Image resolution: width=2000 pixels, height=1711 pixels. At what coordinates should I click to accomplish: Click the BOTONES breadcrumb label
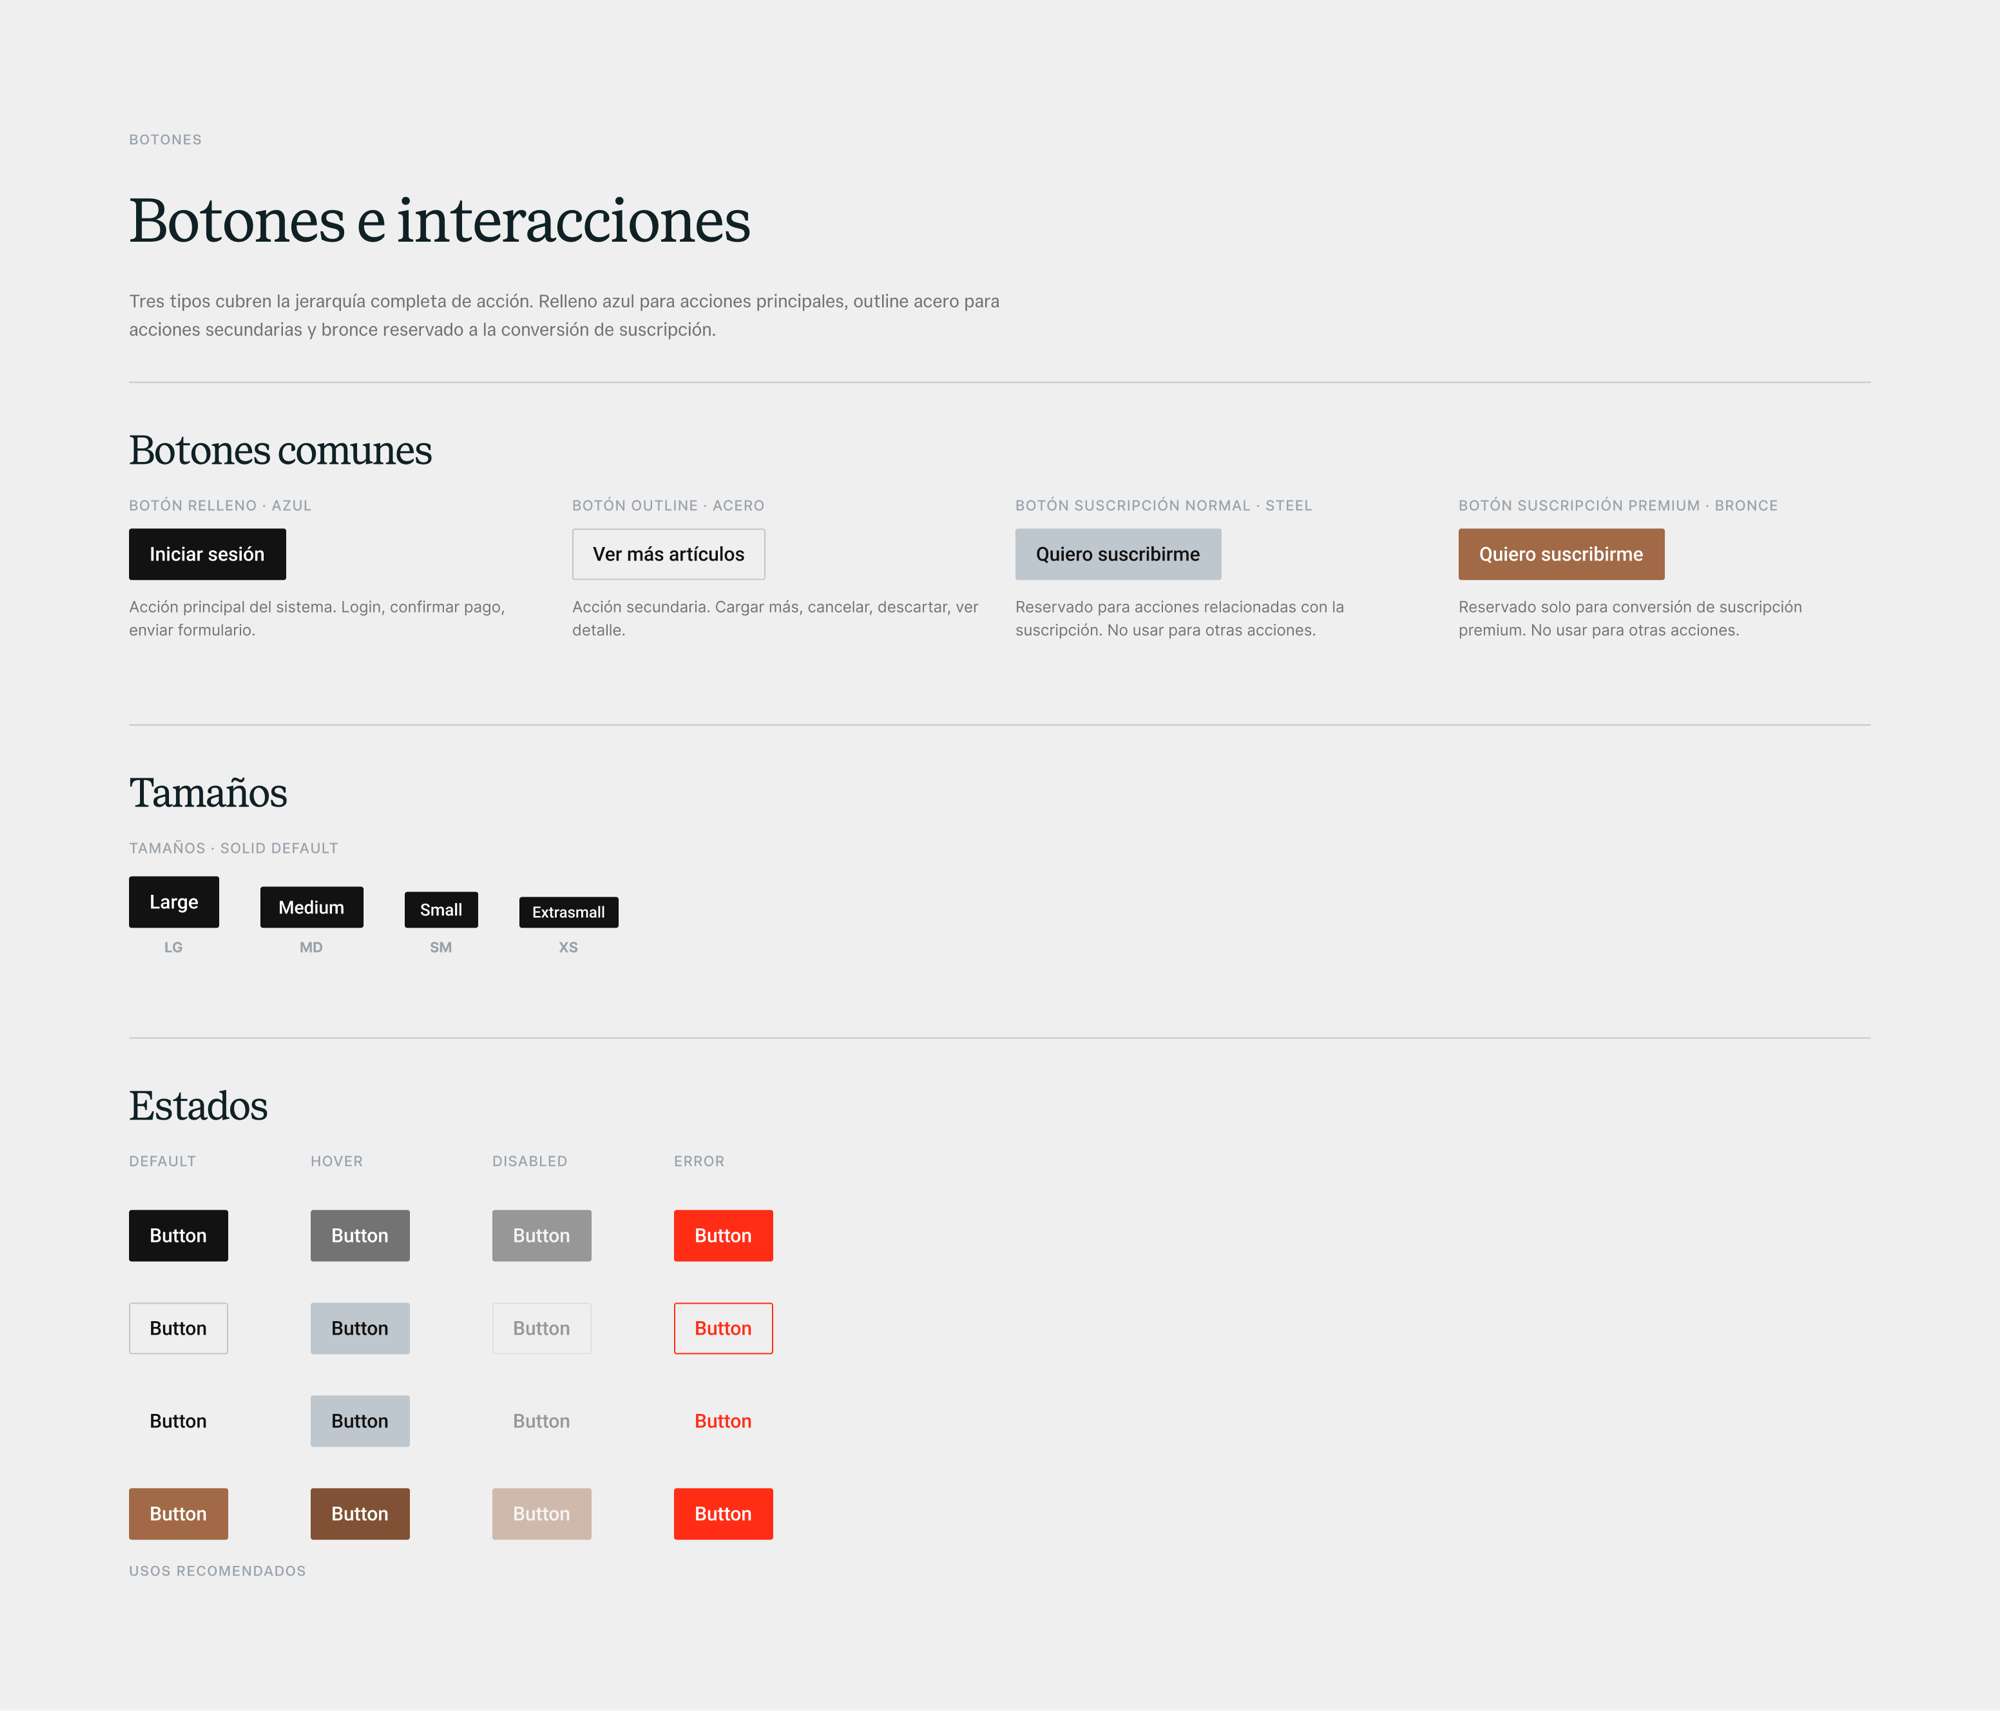click(165, 140)
